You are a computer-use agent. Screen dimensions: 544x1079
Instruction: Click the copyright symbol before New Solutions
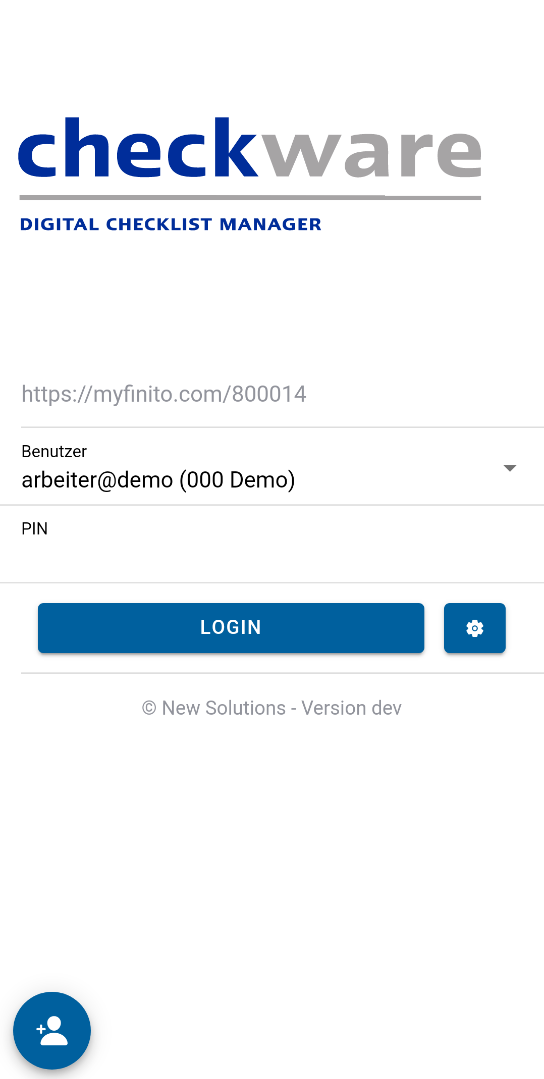[149, 708]
